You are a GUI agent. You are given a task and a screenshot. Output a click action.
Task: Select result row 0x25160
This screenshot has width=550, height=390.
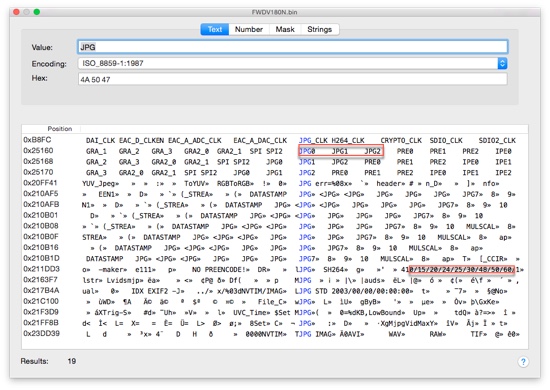point(275,151)
